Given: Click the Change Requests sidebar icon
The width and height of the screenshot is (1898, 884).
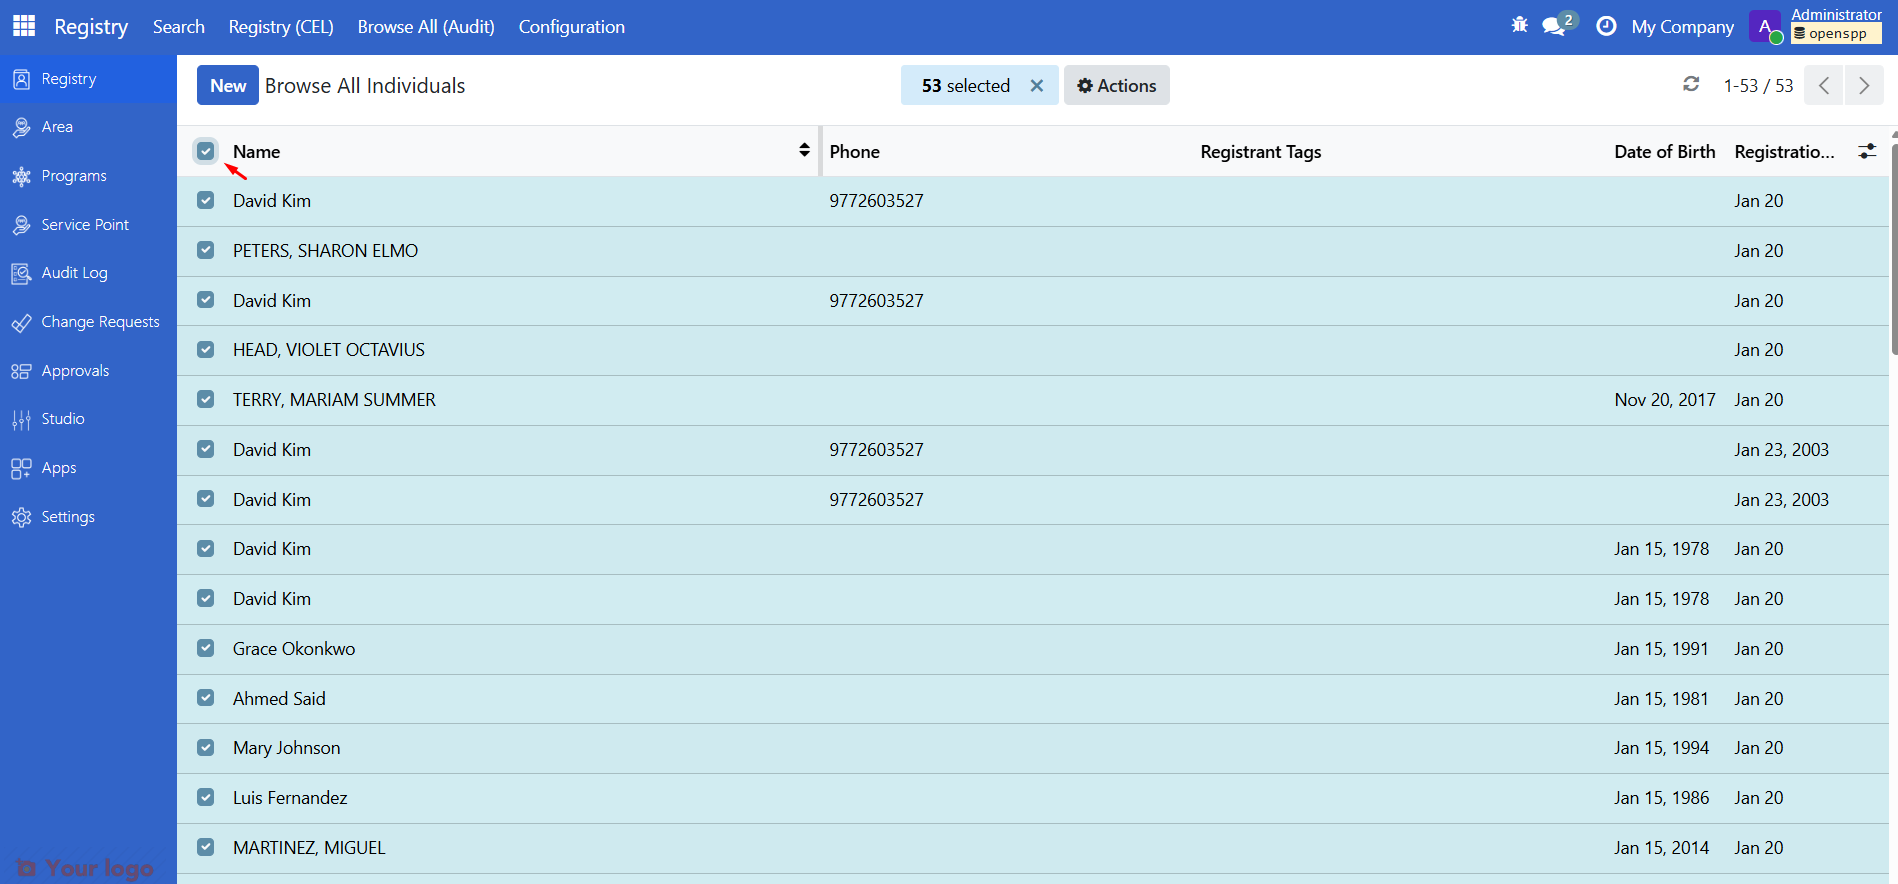Looking at the screenshot, I should coord(21,322).
